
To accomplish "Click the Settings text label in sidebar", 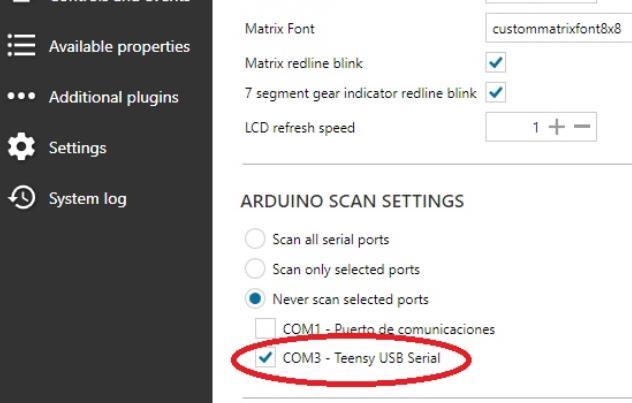I will 77,148.
